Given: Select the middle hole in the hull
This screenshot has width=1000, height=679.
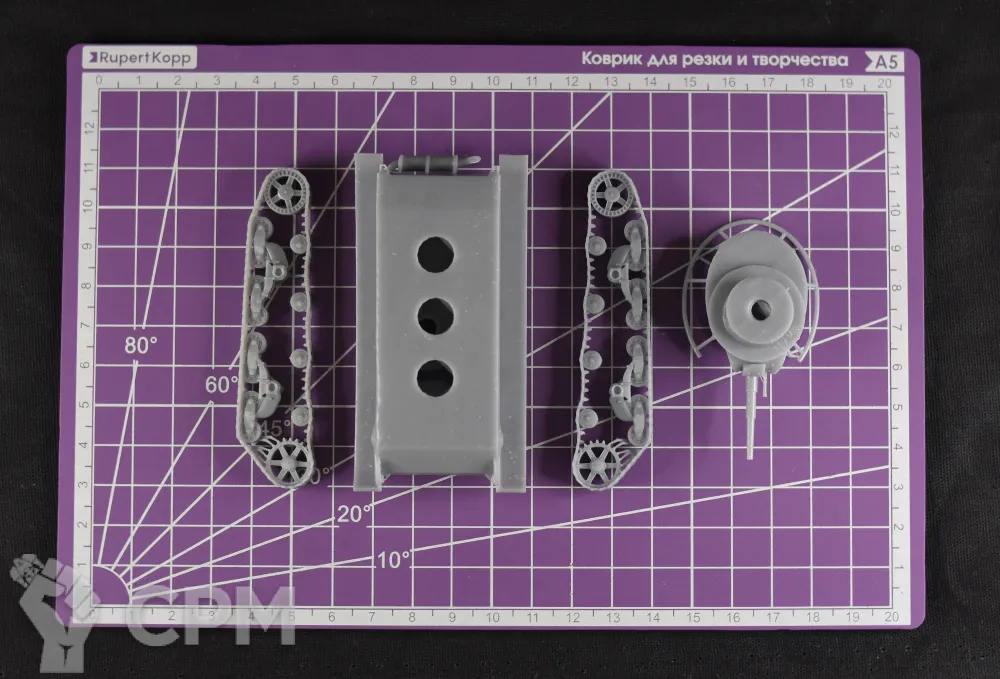Looking at the screenshot, I should pos(434,317).
